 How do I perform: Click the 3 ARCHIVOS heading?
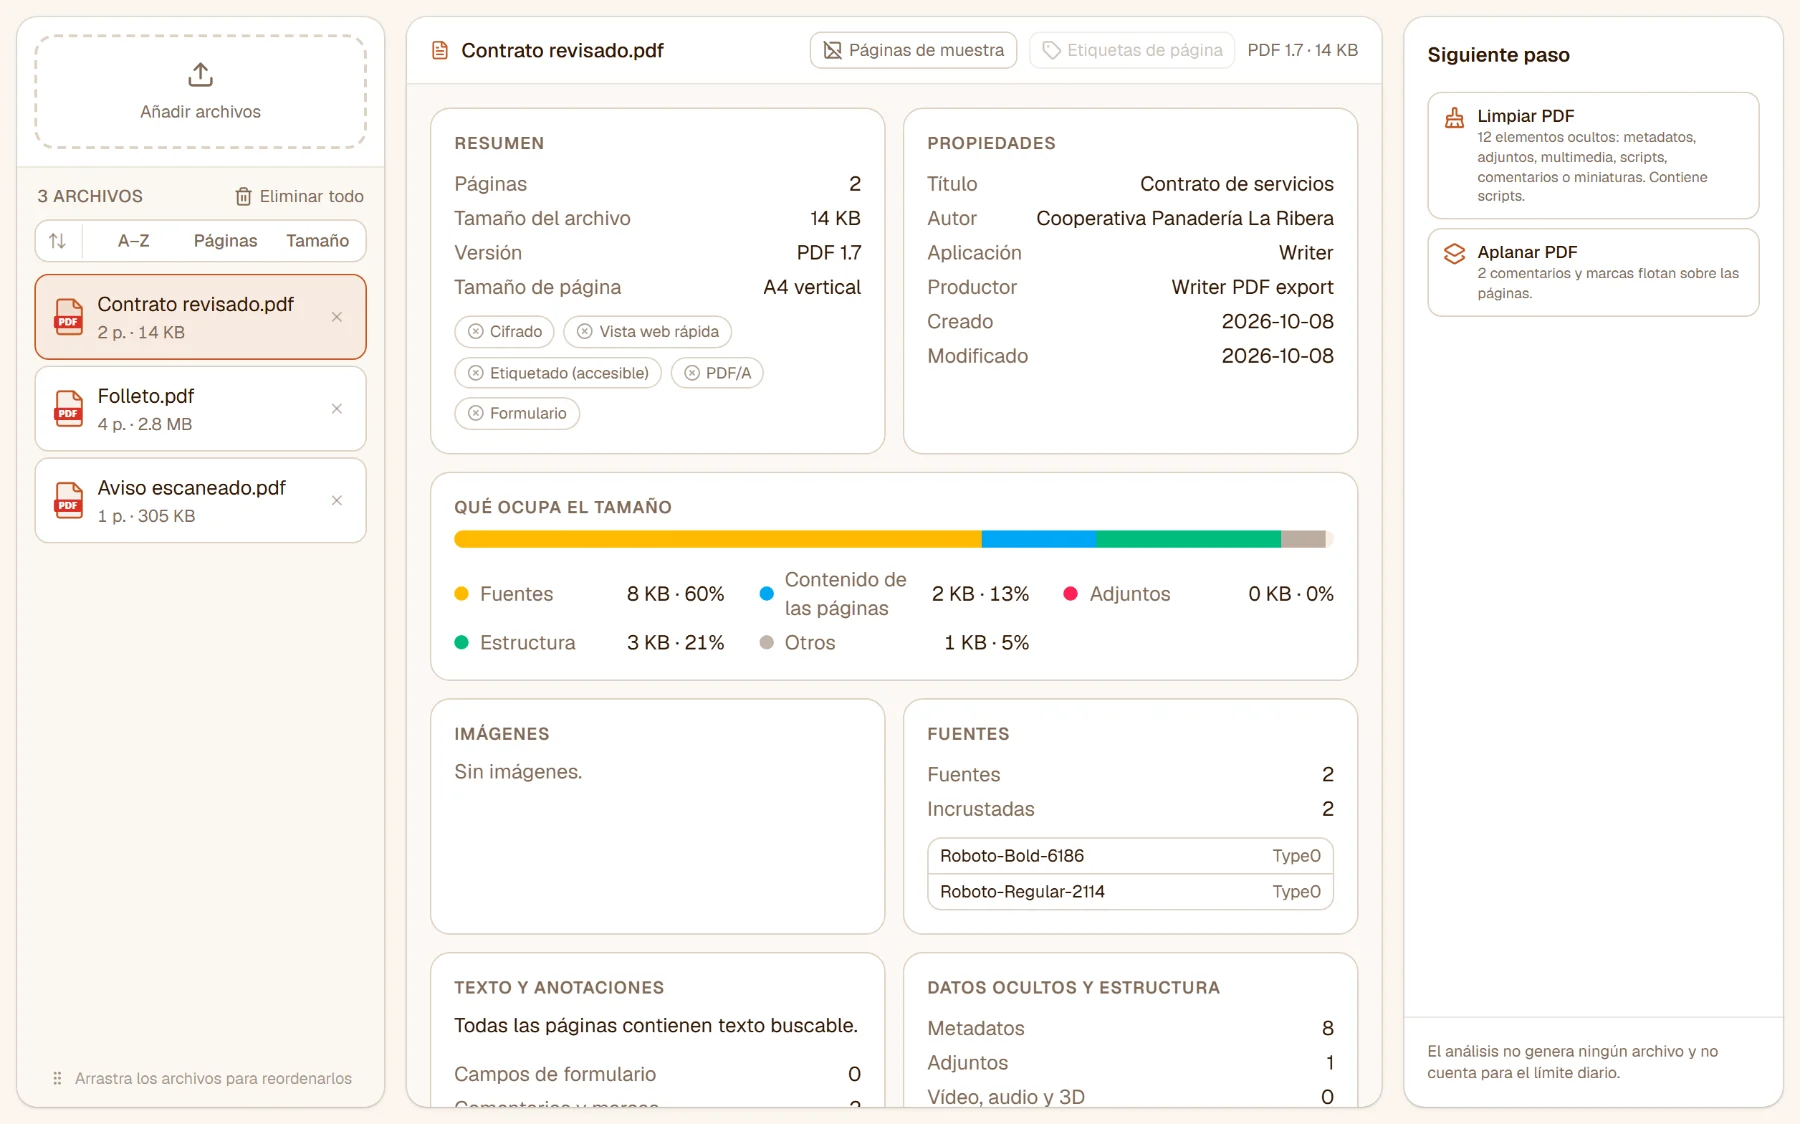[x=90, y=197]
